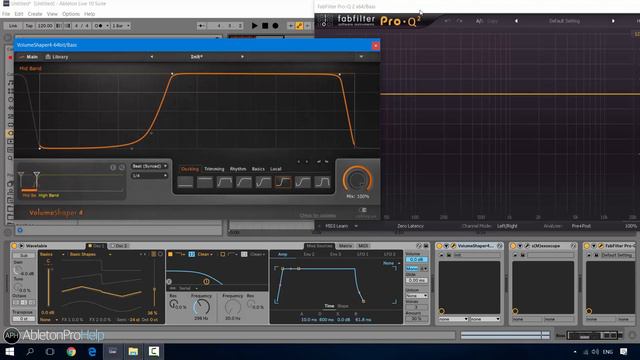Open the 1 Bar quantization dropdown
Viewport: 640px width, 360px height.
point(121,26)
